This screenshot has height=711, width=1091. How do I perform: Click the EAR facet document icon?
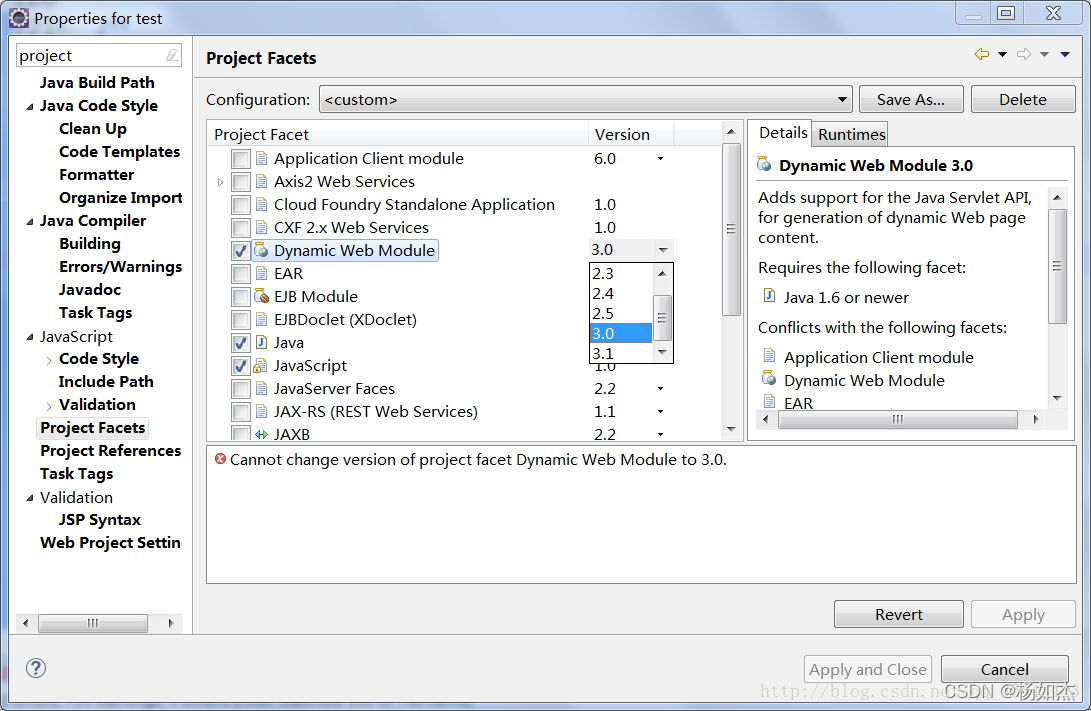[x=261, y=273]
